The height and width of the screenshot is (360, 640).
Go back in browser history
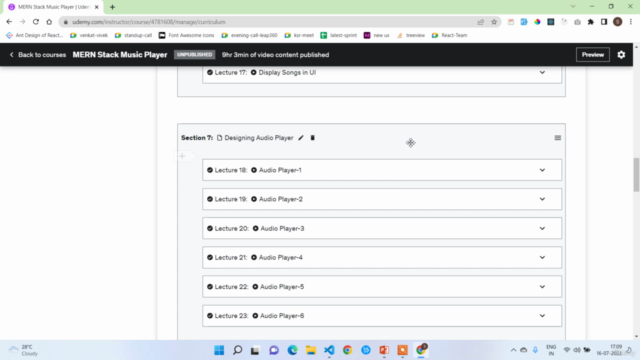click(9, 22)
